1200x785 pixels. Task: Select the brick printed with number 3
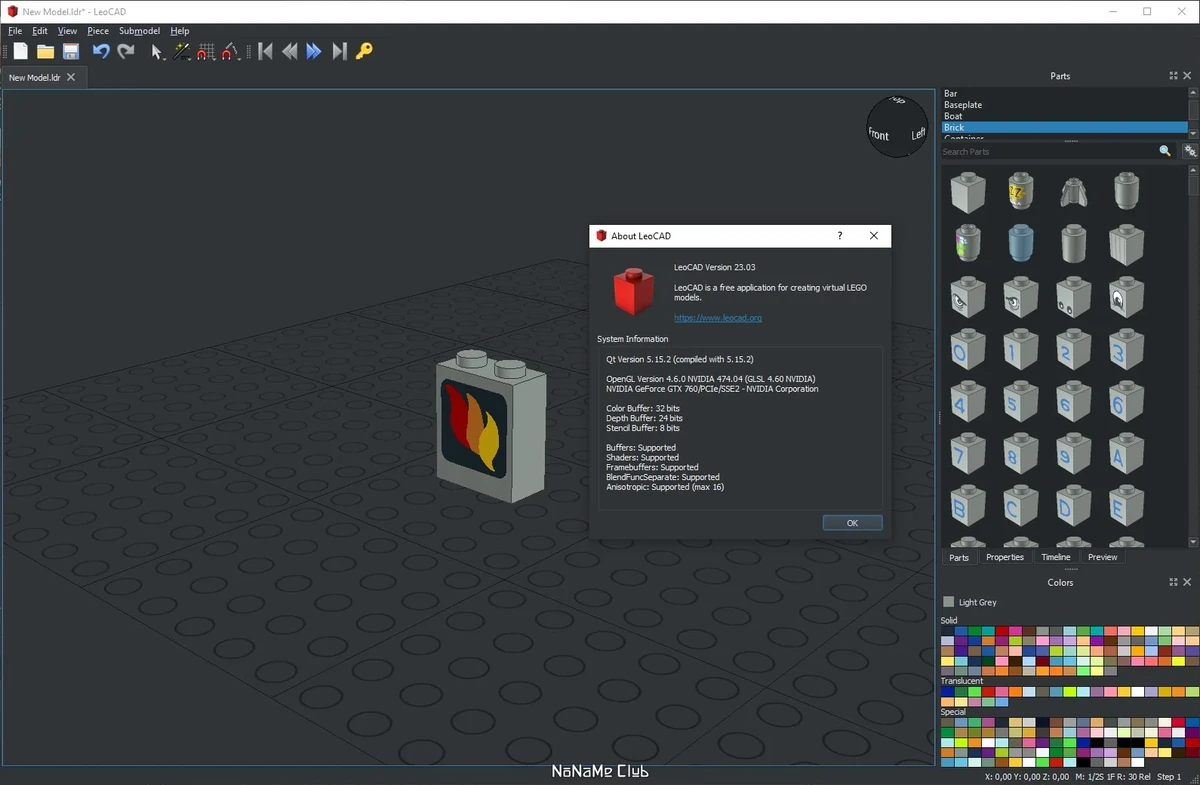pos(1126,348)
